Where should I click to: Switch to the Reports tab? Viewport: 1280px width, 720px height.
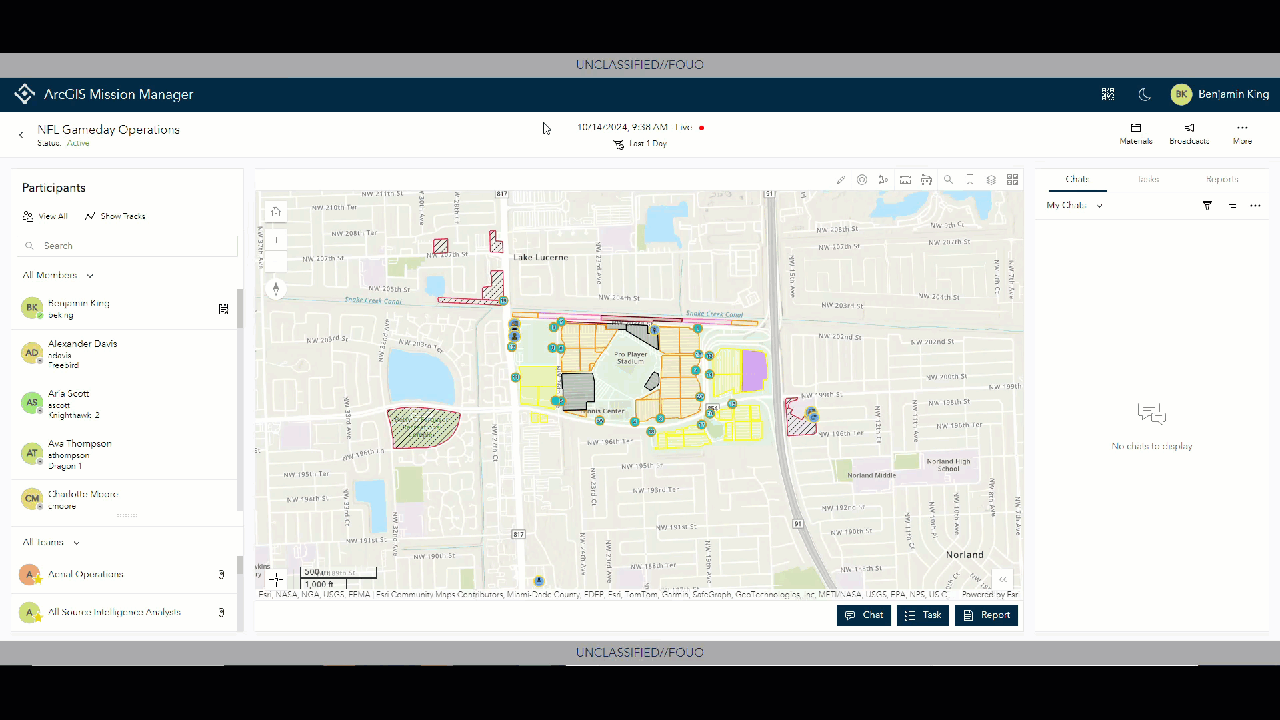point(1222,180)
